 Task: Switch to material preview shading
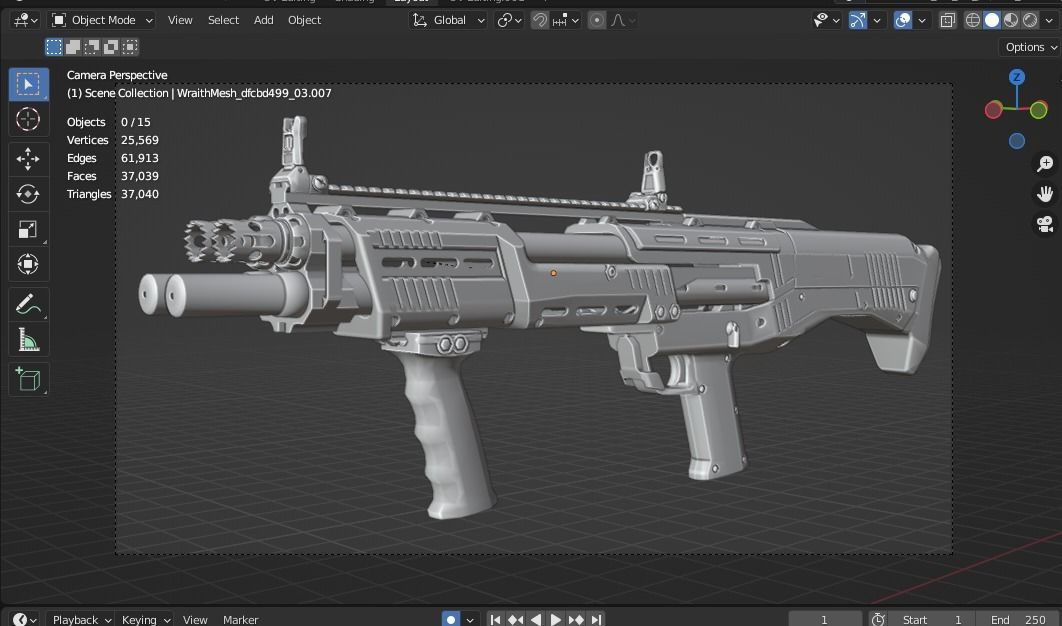point(1011,20)
